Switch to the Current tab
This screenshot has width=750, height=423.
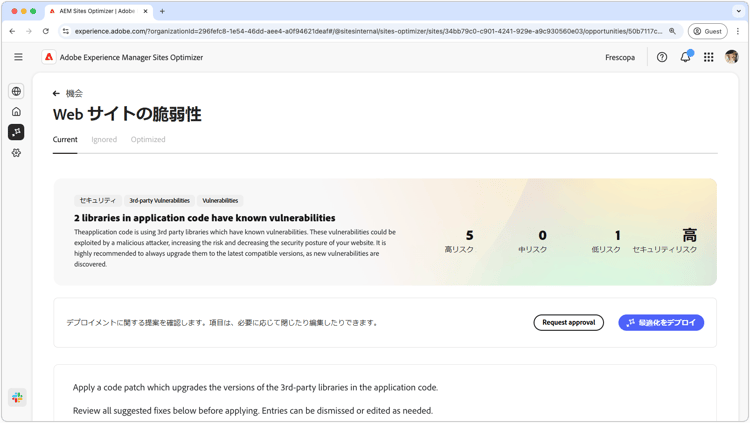pyautogui.click(x=65, y=139)
